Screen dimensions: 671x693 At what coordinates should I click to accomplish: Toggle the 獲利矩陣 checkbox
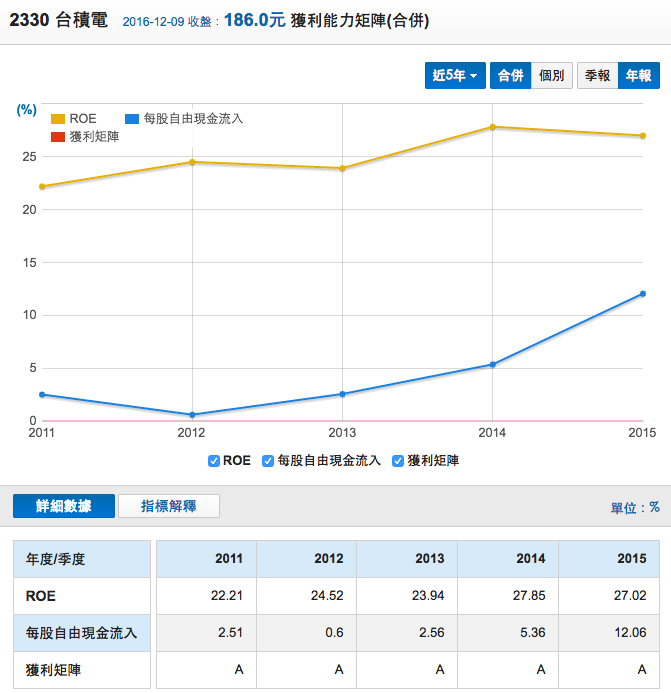tap(398, 461)
